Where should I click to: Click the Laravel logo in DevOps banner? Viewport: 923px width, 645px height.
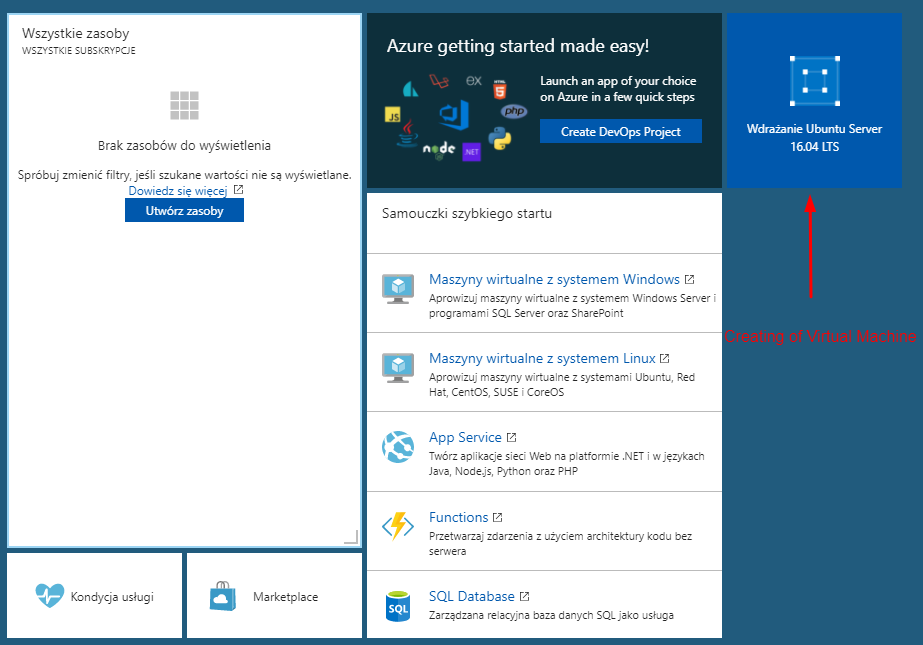[439, 81]
